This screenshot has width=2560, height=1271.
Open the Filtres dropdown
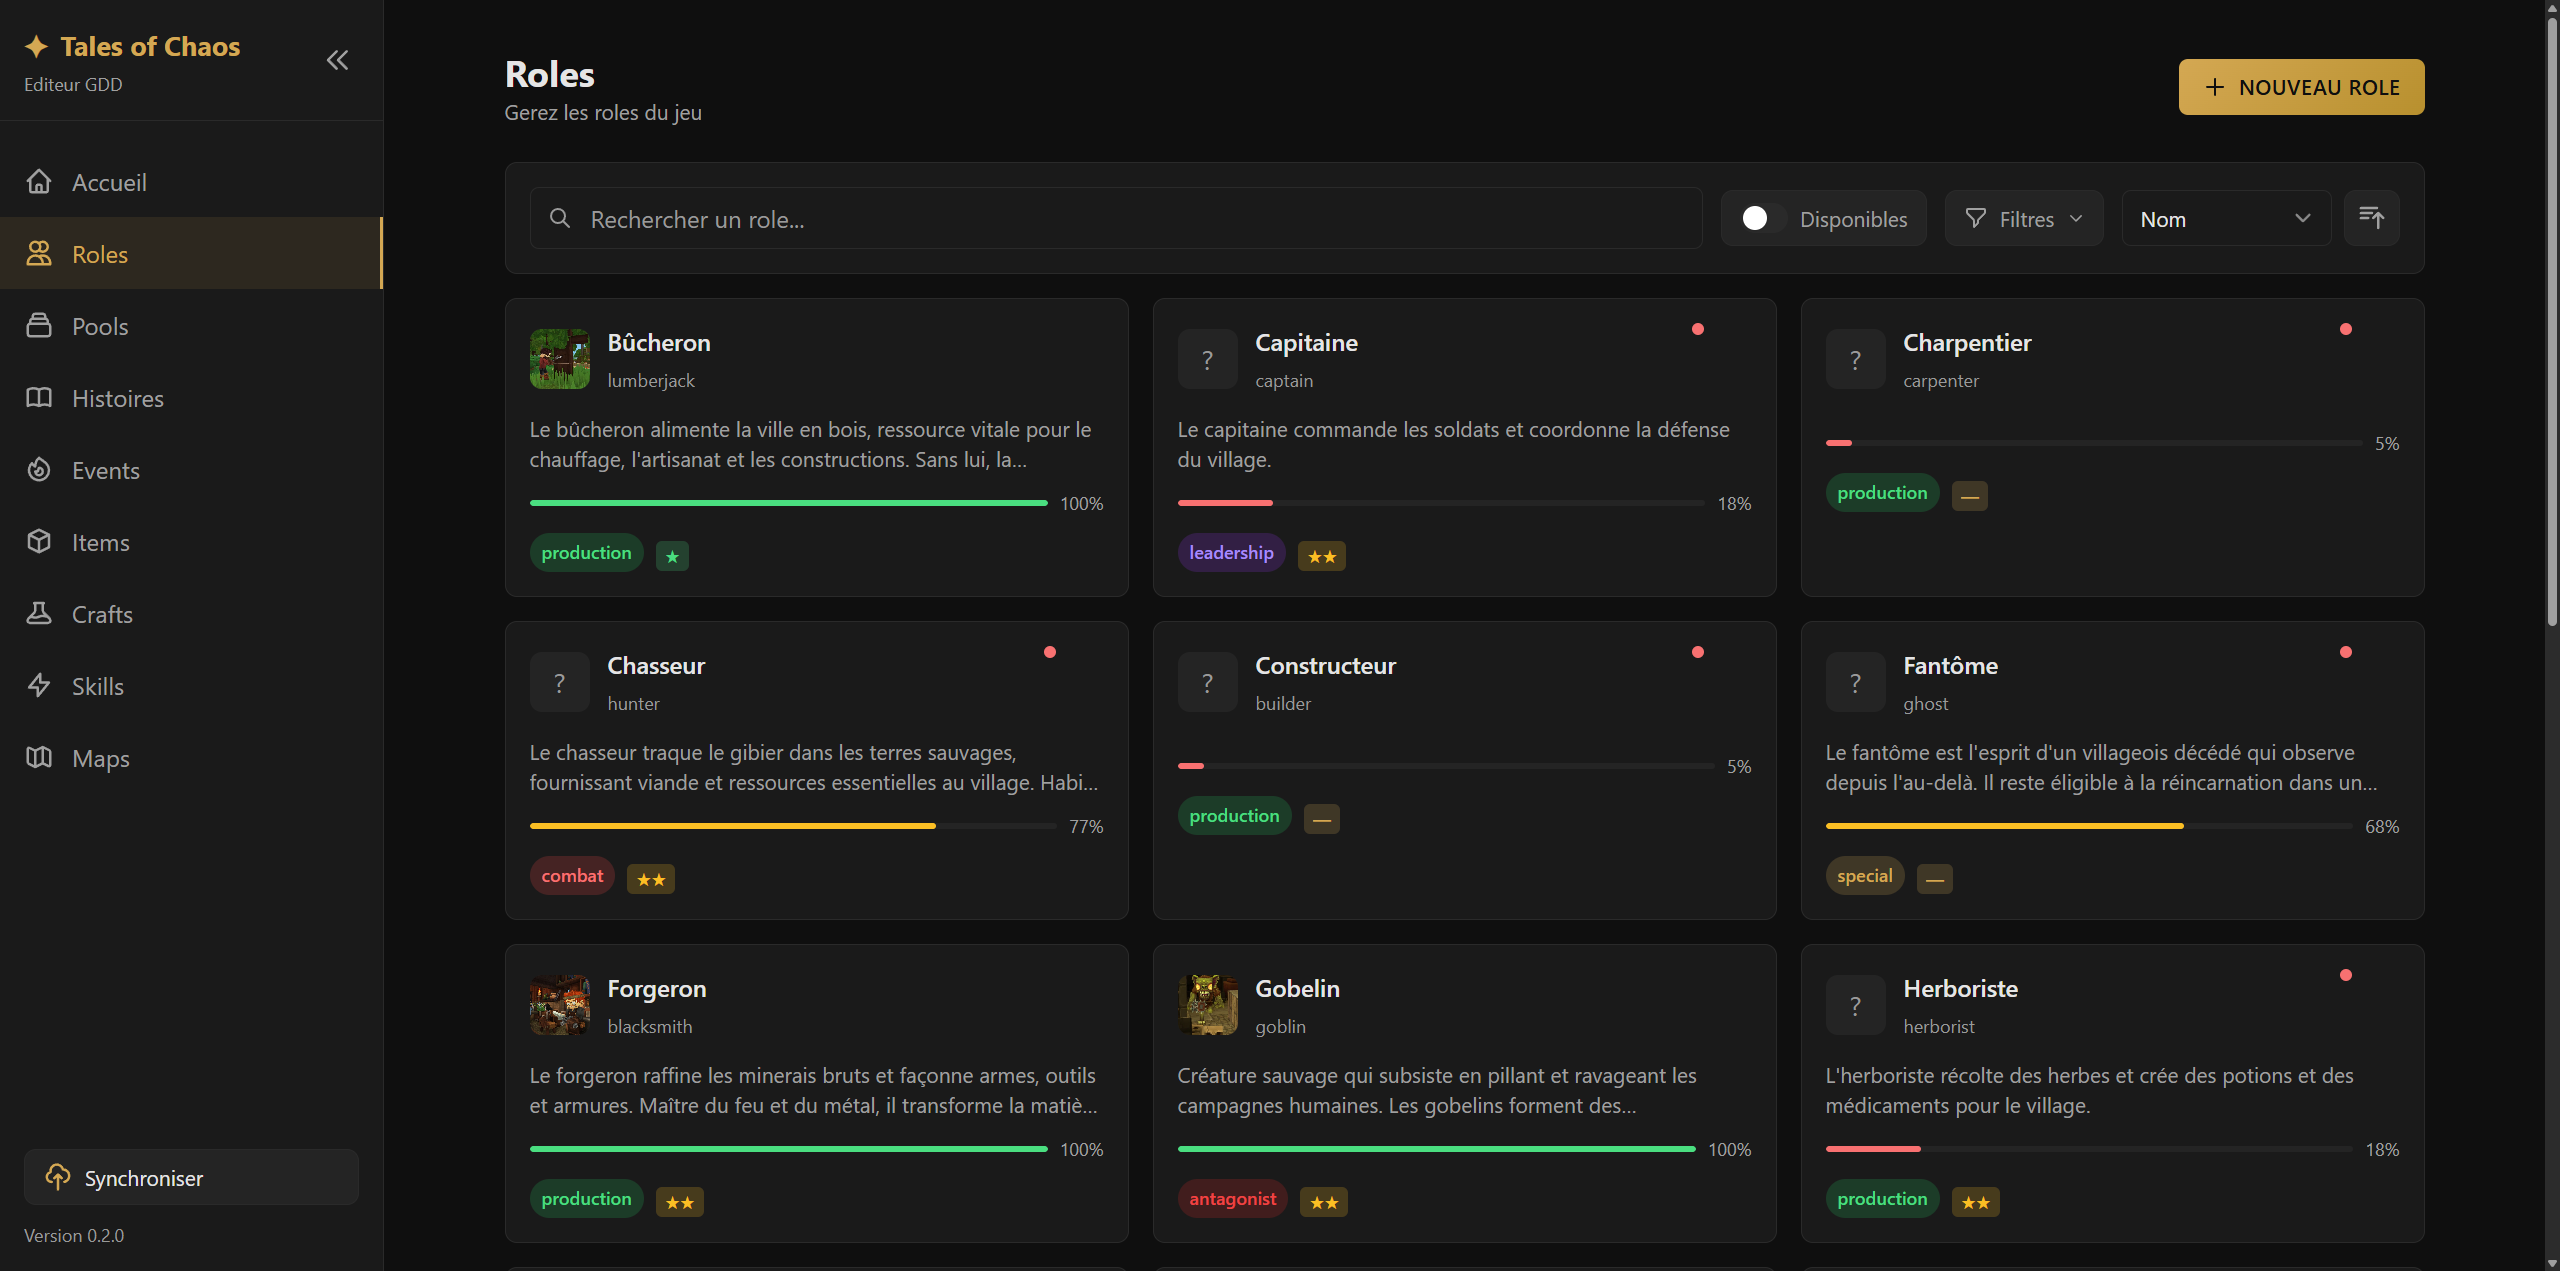tap(2023, 218)
